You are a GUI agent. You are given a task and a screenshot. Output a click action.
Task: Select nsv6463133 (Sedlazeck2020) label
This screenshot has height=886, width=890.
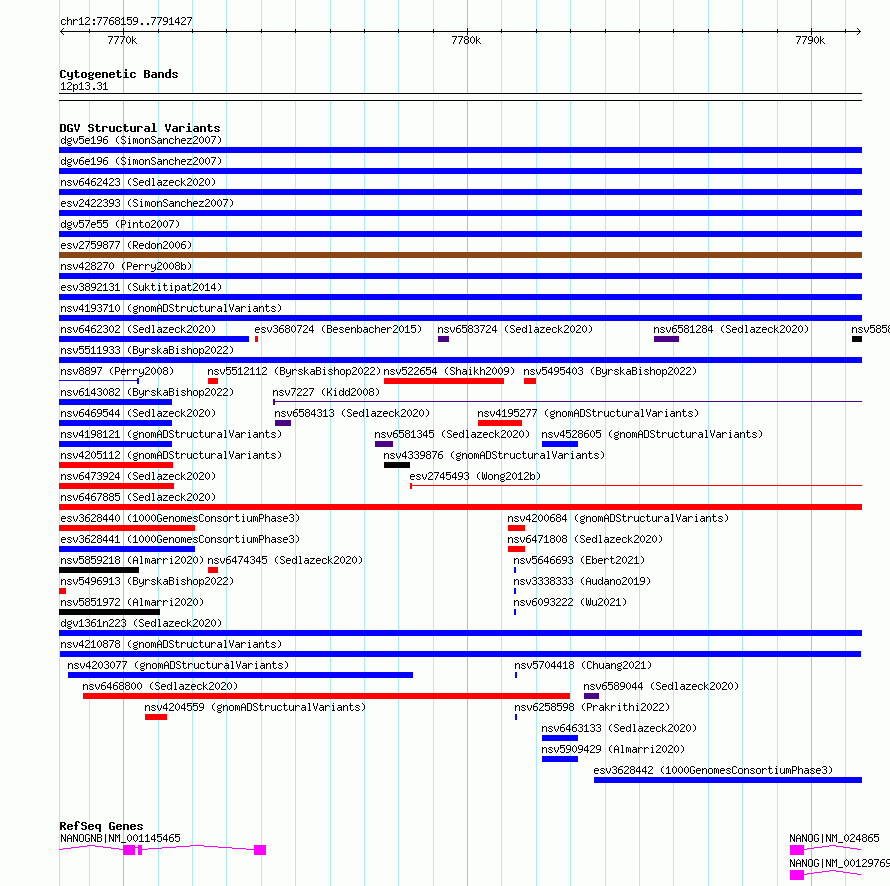coord(619,728)
